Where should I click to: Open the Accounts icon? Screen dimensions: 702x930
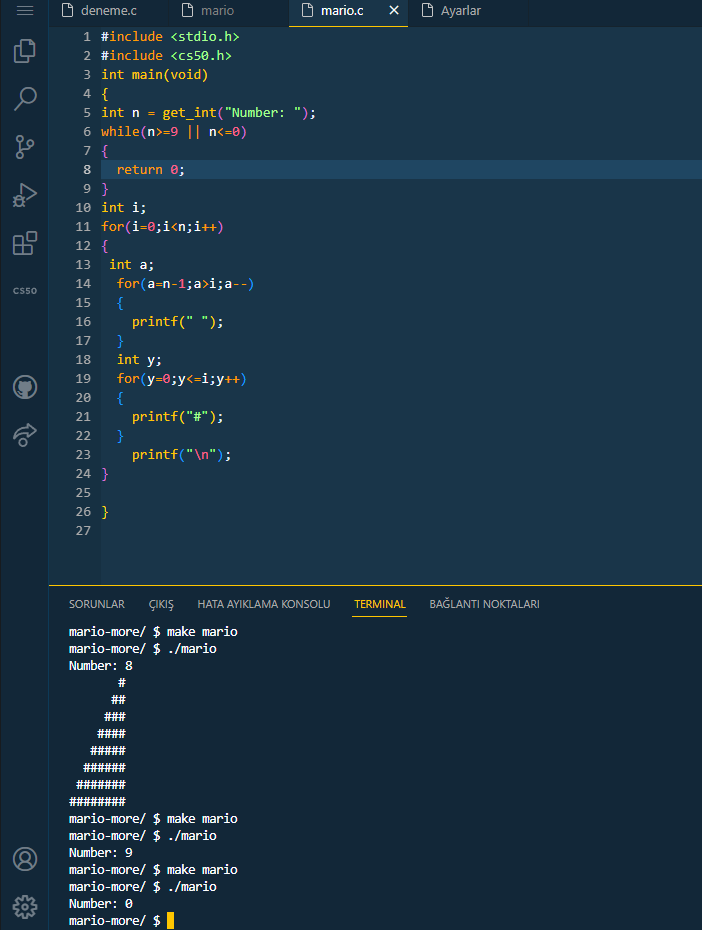coord(25,859)
